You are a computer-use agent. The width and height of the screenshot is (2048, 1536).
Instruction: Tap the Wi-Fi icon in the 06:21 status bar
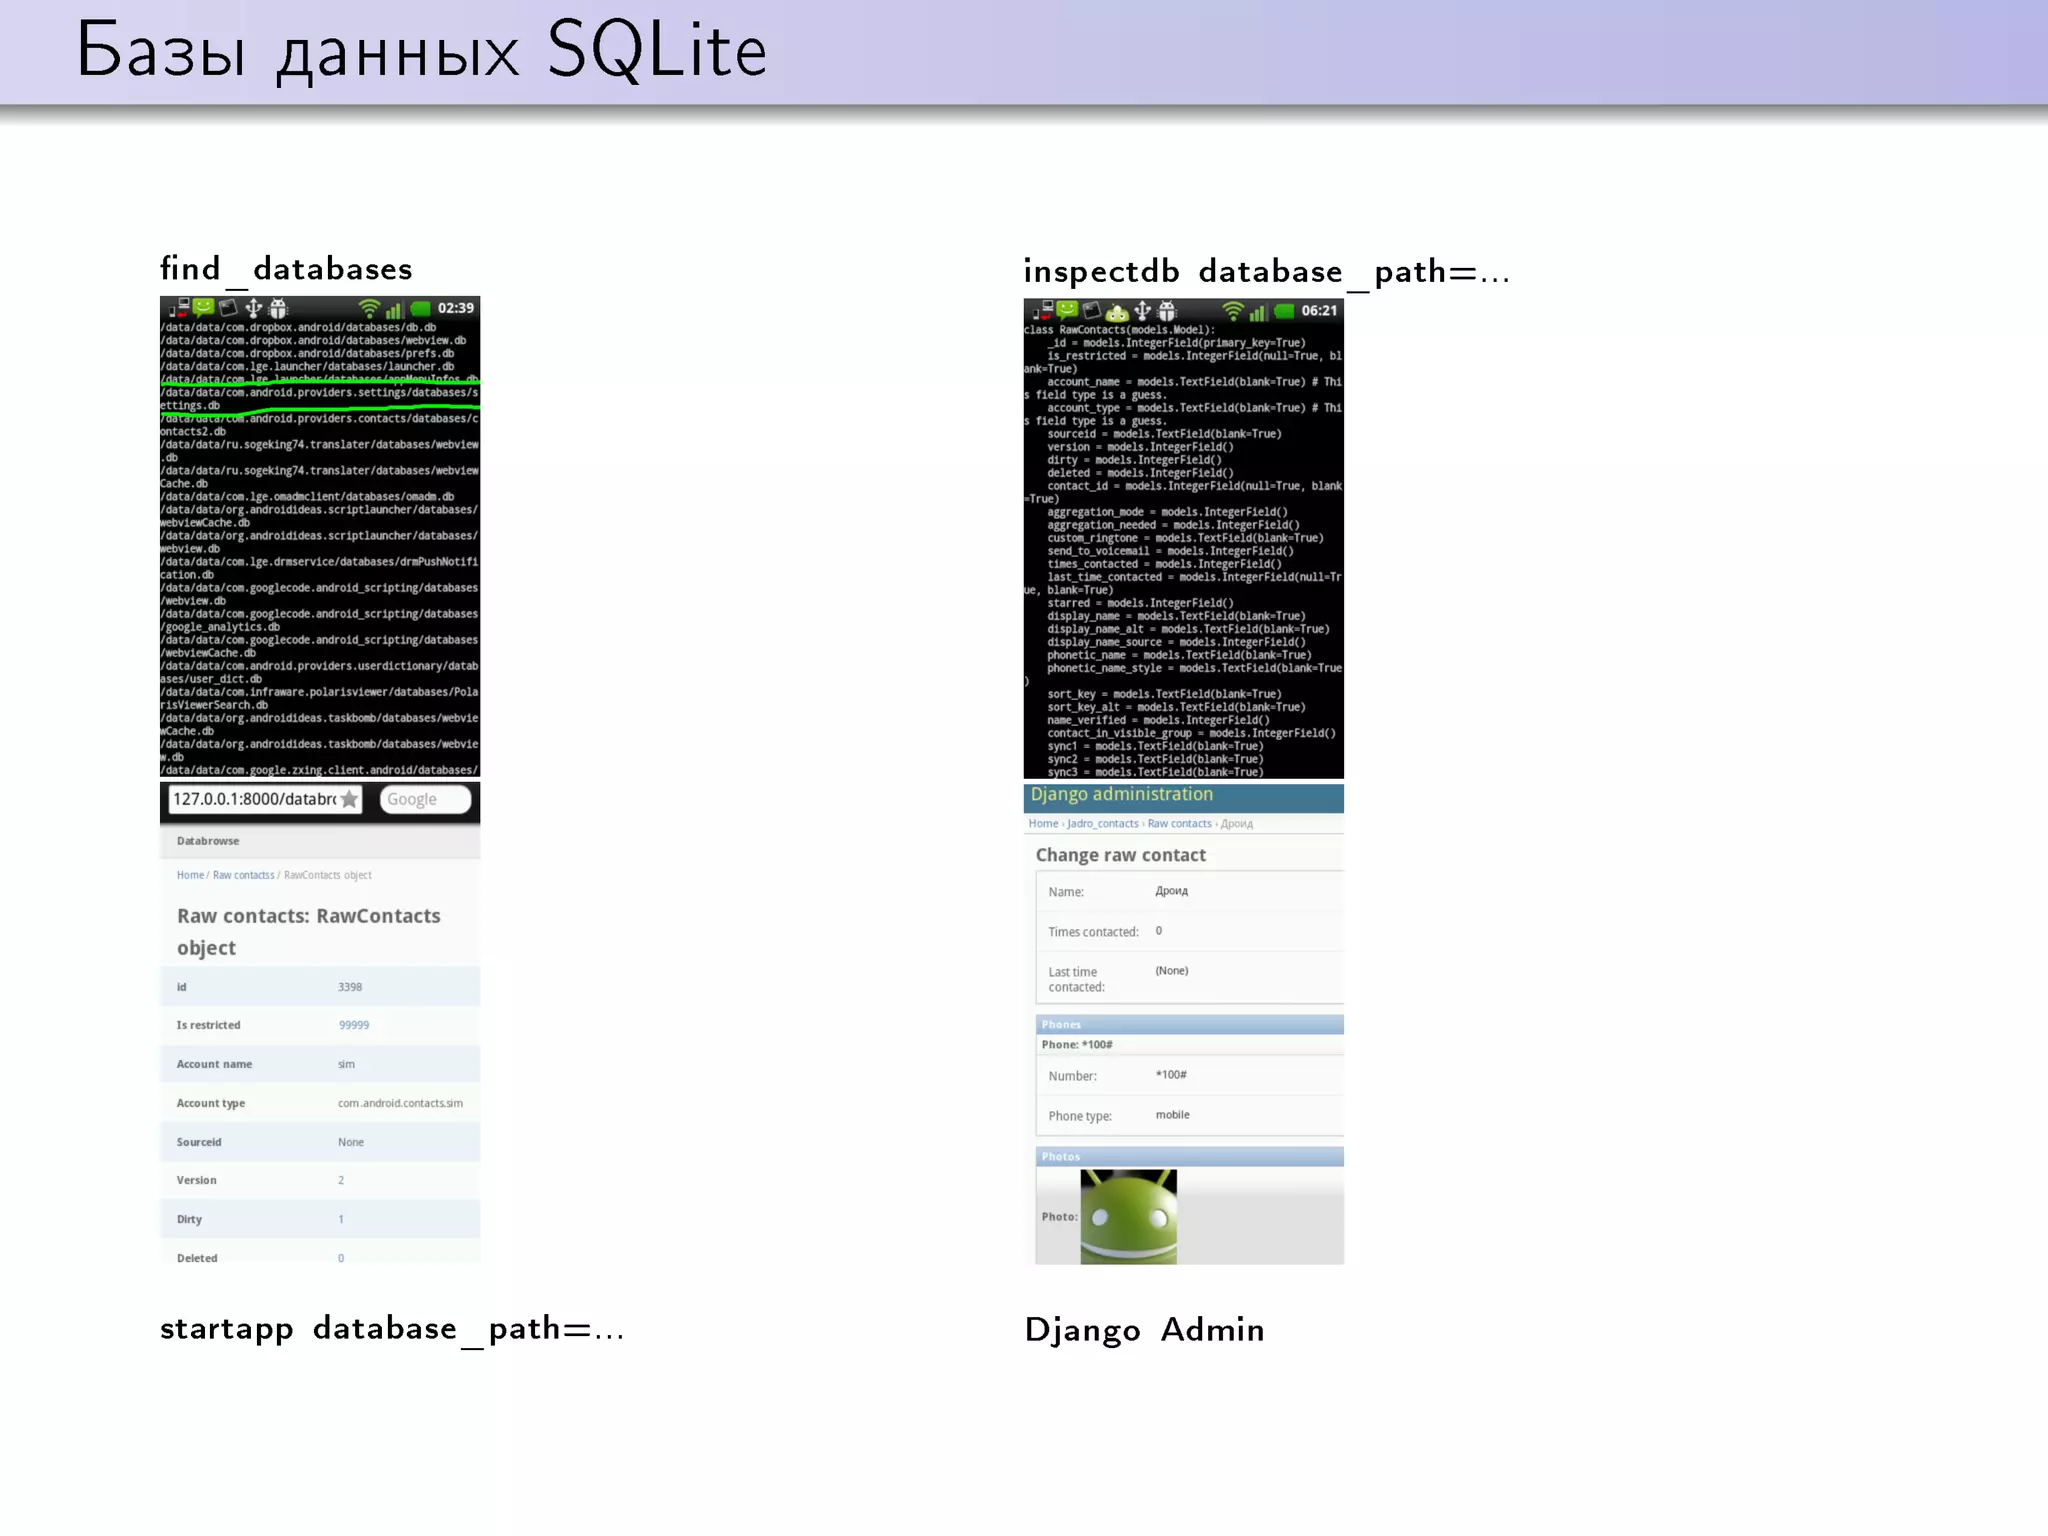tap(1233, 311)
